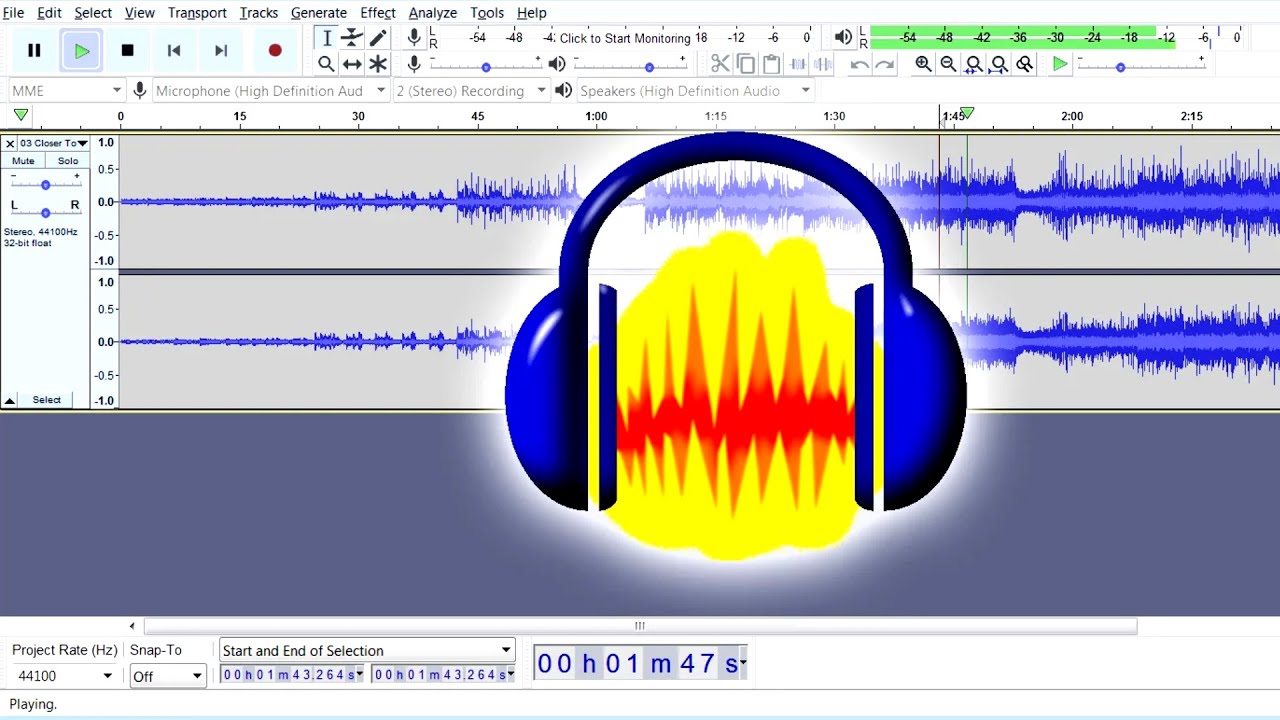Click the record meter microphone icon
1280x720 pixels.
(x=414, y=38)
